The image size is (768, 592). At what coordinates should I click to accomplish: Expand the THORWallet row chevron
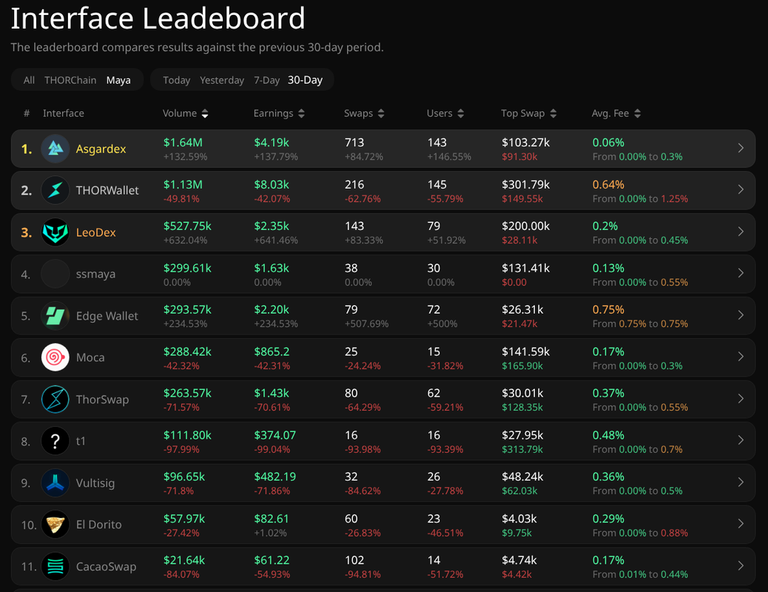[741, 189]
